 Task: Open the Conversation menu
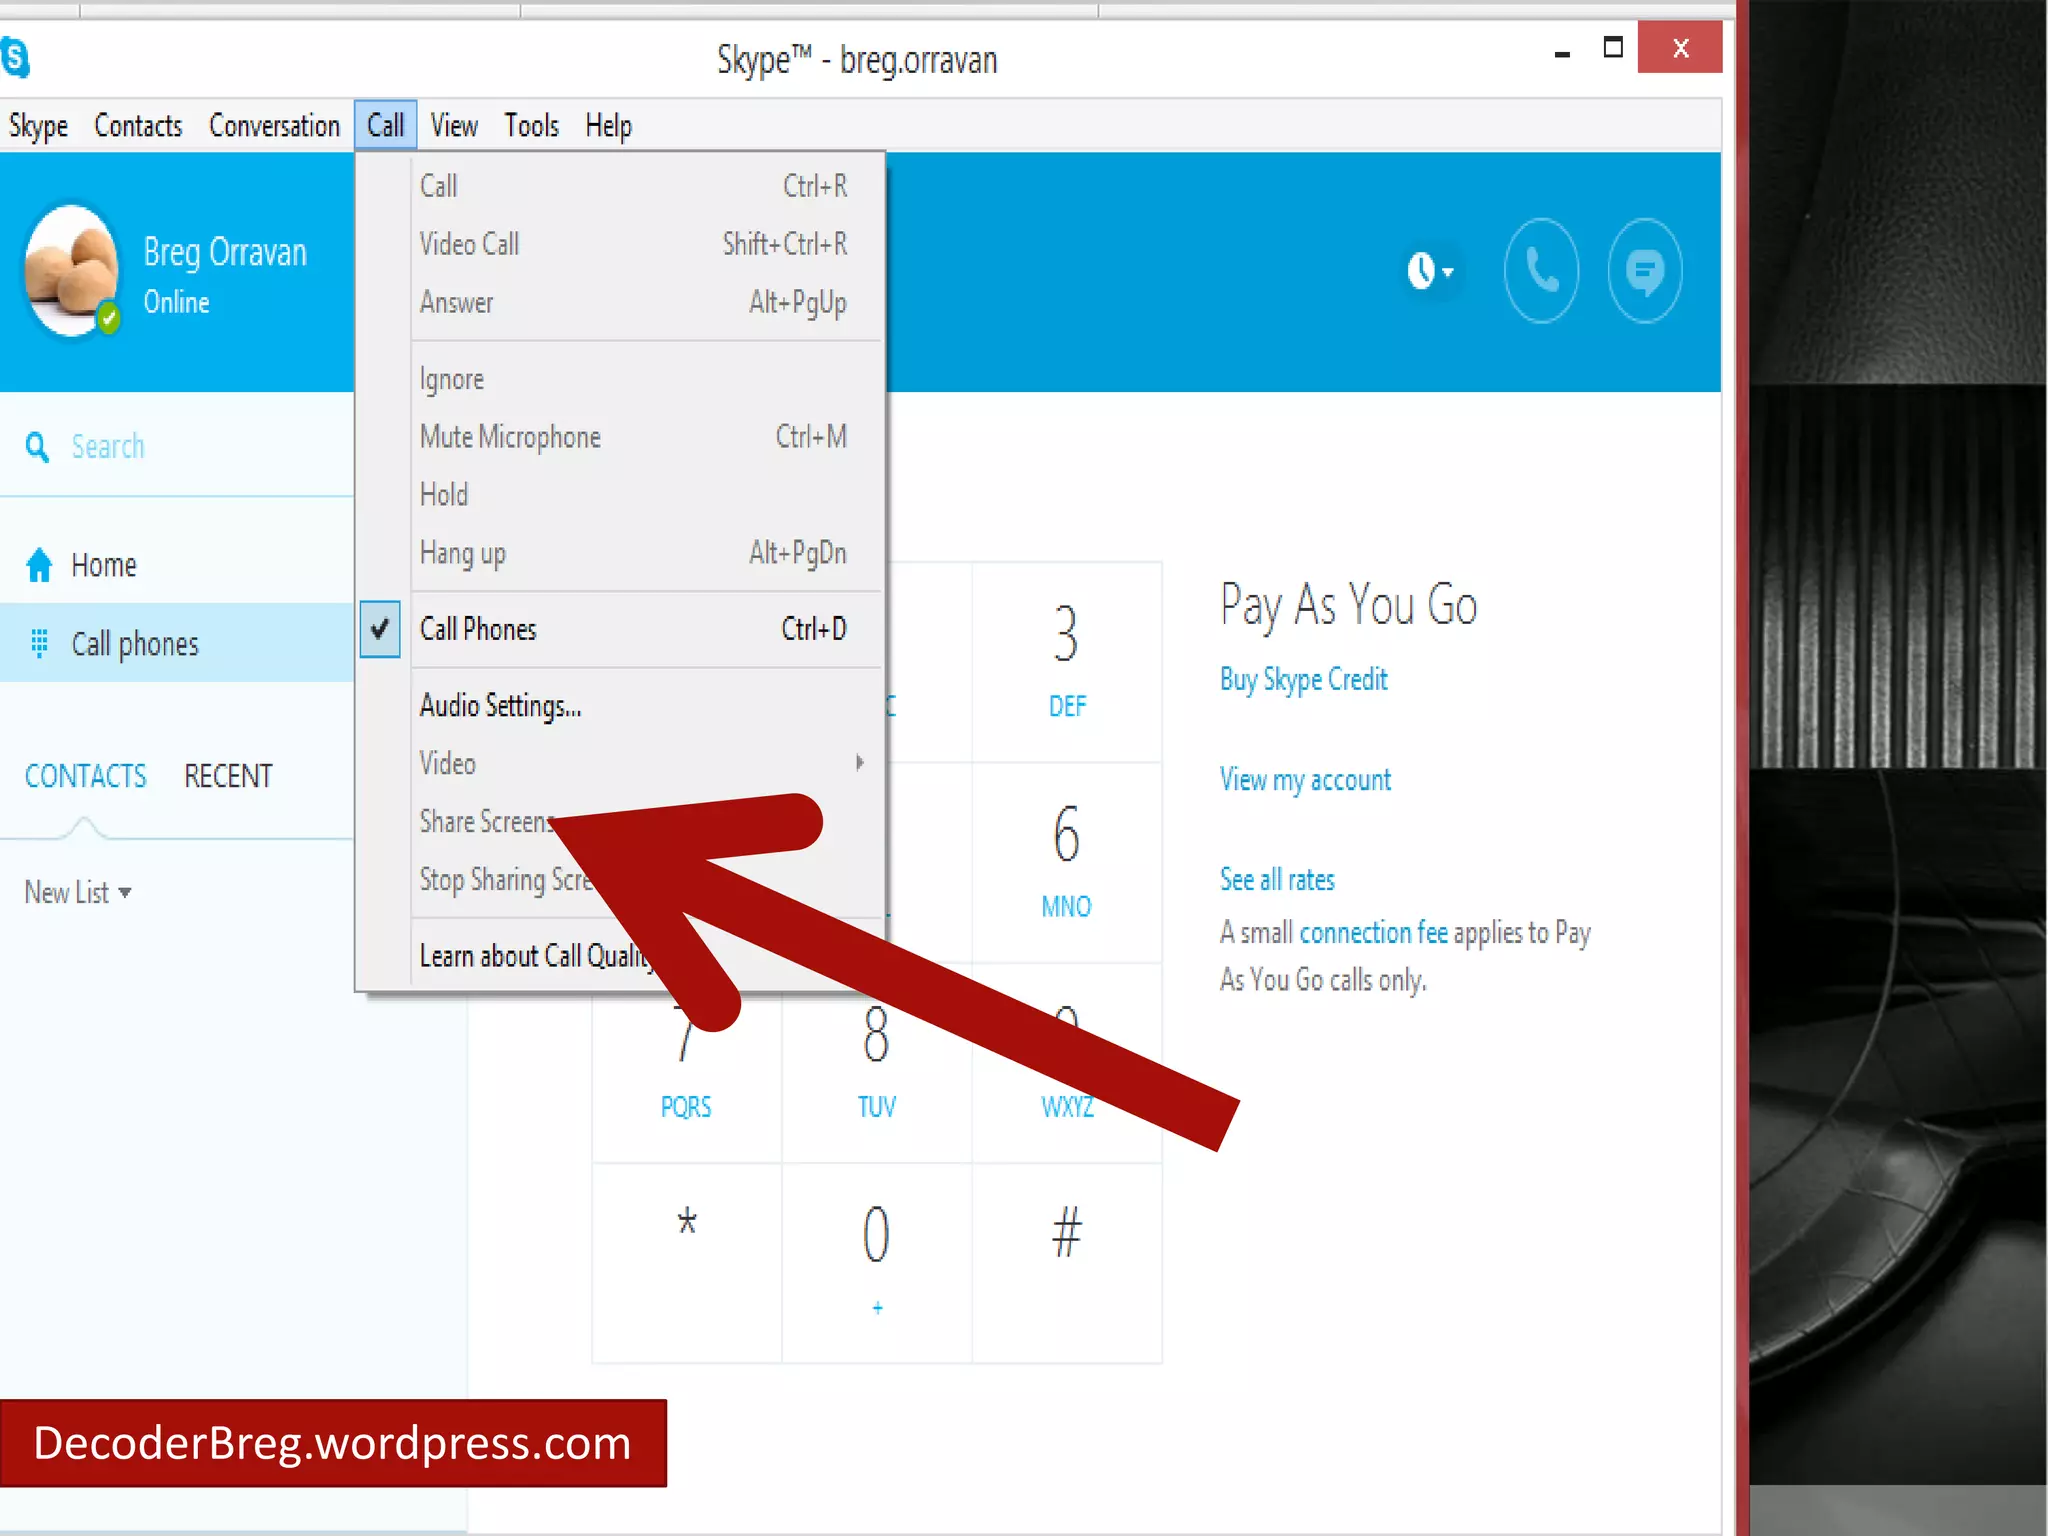(274, 126)
